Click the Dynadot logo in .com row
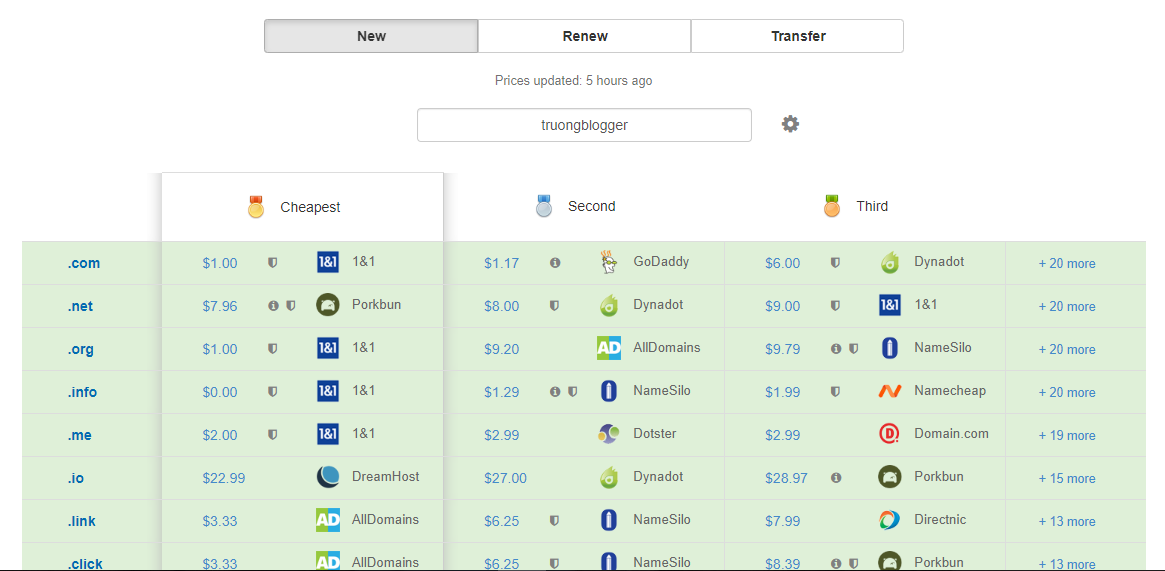1165x571 pixels. coord(889,262)
